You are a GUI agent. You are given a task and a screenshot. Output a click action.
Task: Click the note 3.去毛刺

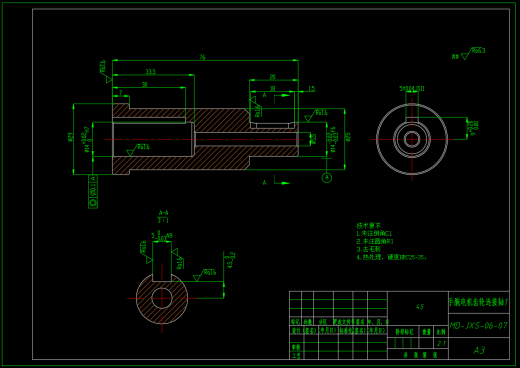click(368, 249)
